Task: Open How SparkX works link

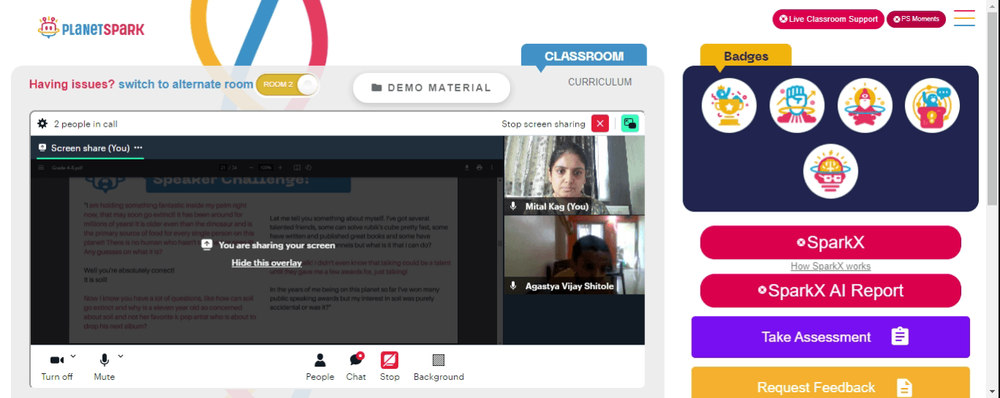Action: [x=830, y=267]
